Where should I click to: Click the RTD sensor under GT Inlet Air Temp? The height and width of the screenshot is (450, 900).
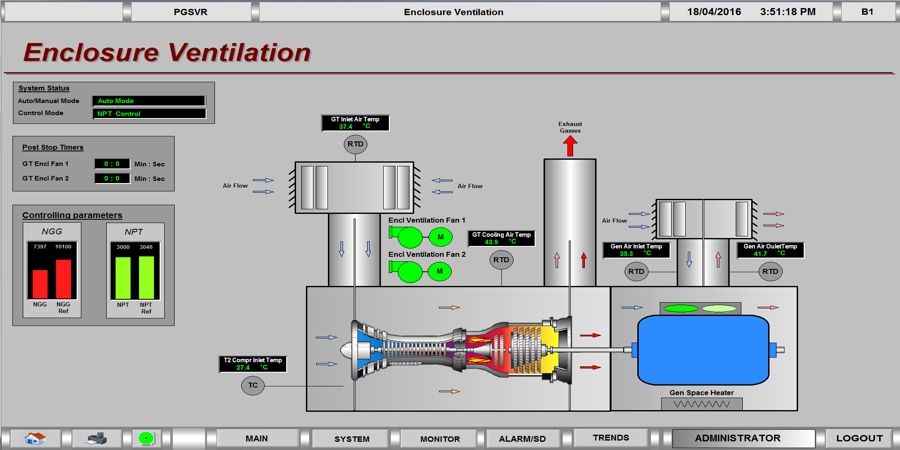tap(356, 145)
